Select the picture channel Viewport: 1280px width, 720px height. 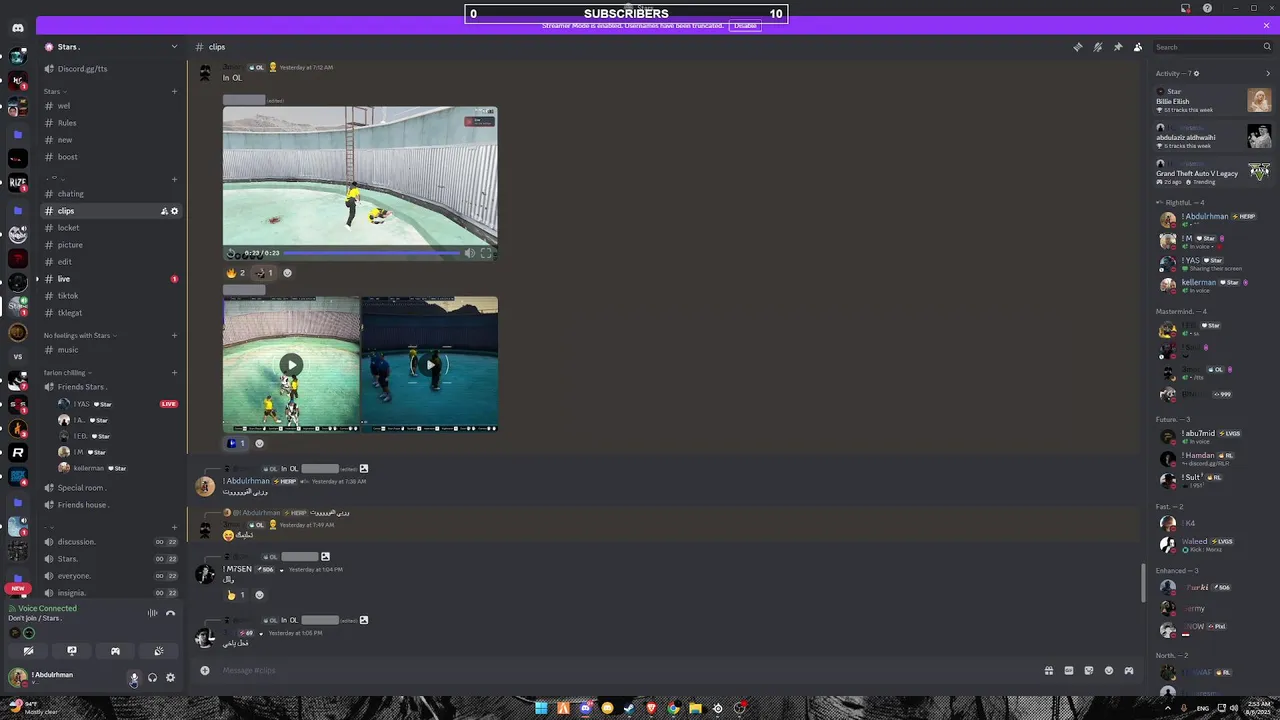click(x=110, y=245)
